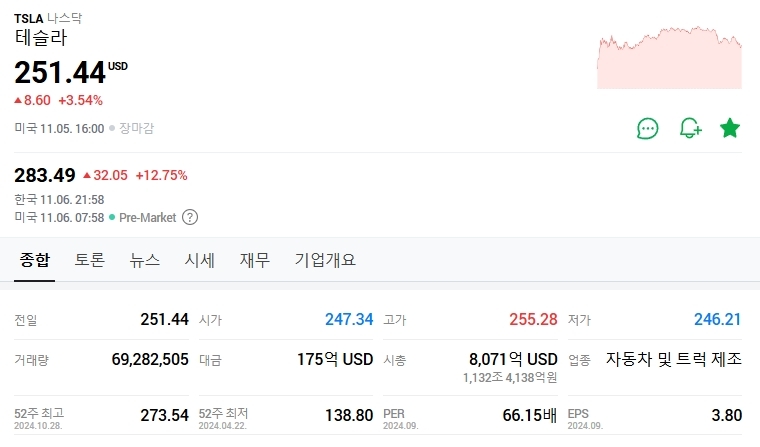This screenshot has height=447, width=760.
Task: Click the EPS value 3.80
Action: point(727,415)
